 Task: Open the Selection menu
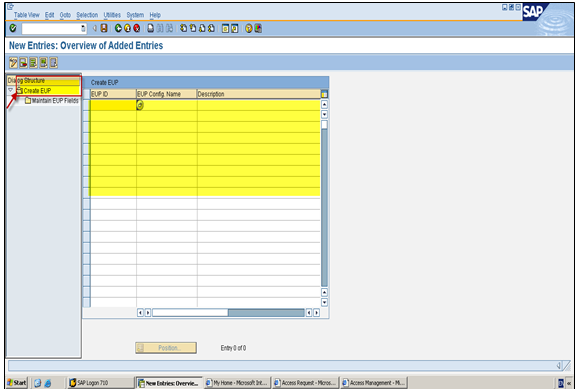pyautogui.click(x=87, y=15)
